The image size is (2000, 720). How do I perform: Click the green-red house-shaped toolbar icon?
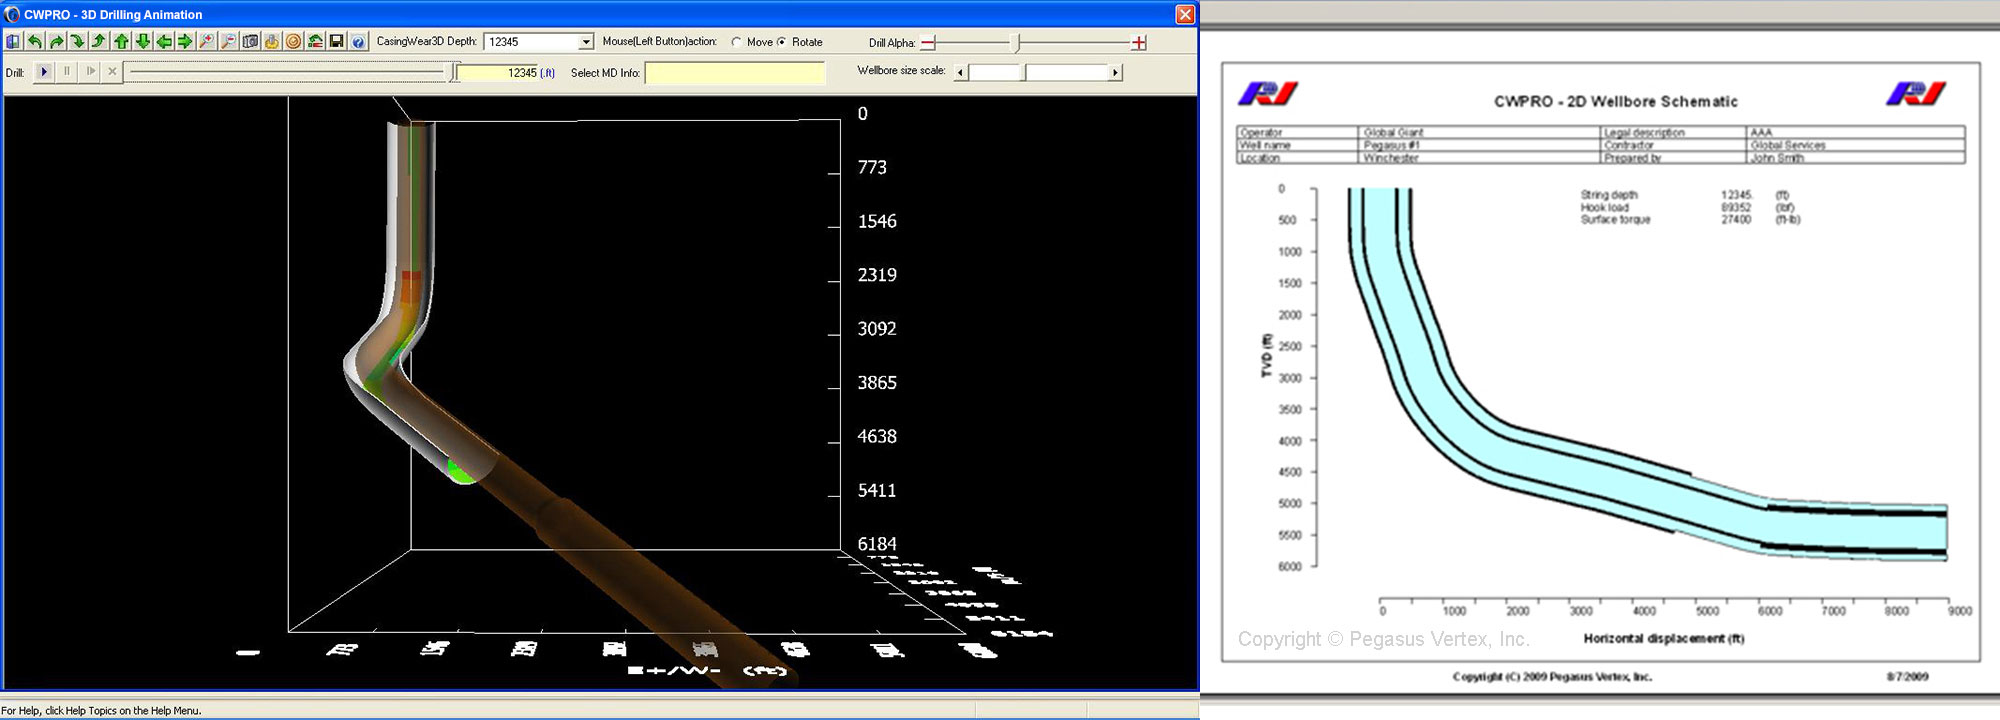315,41
